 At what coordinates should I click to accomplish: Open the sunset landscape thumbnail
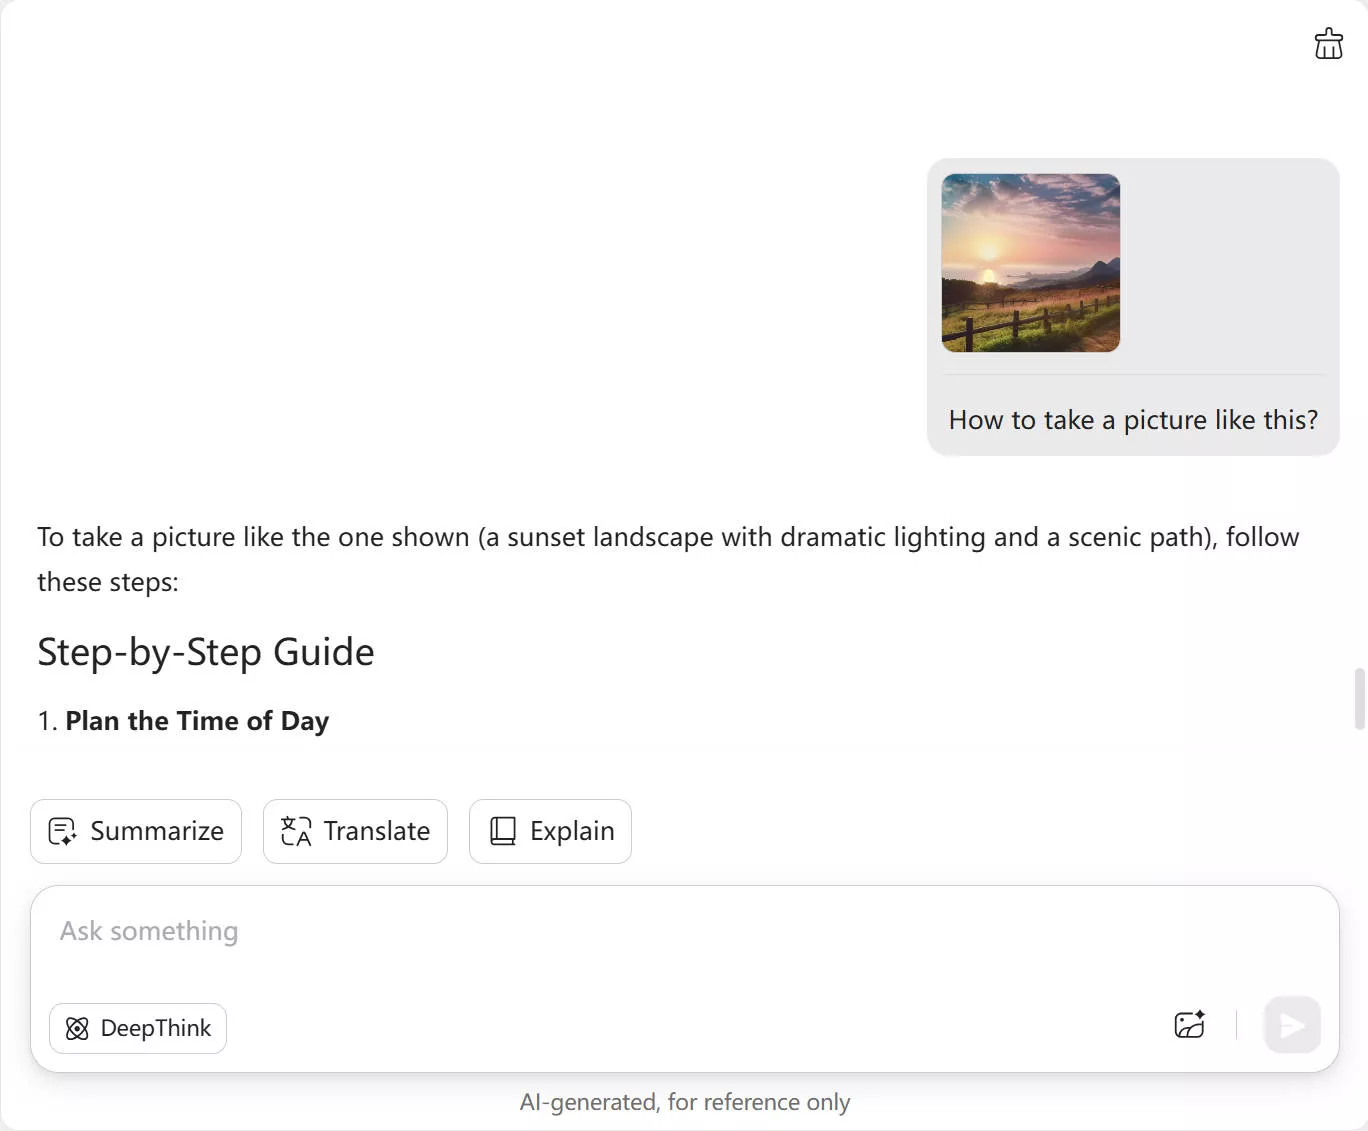coord(1030,262)
